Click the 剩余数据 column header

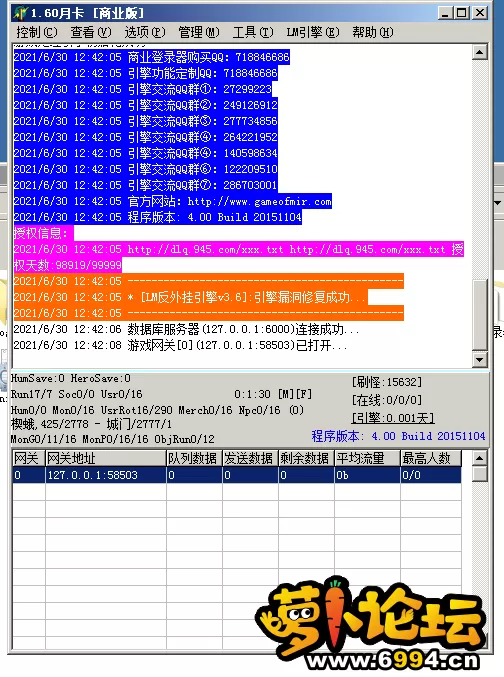coord(306,458)
